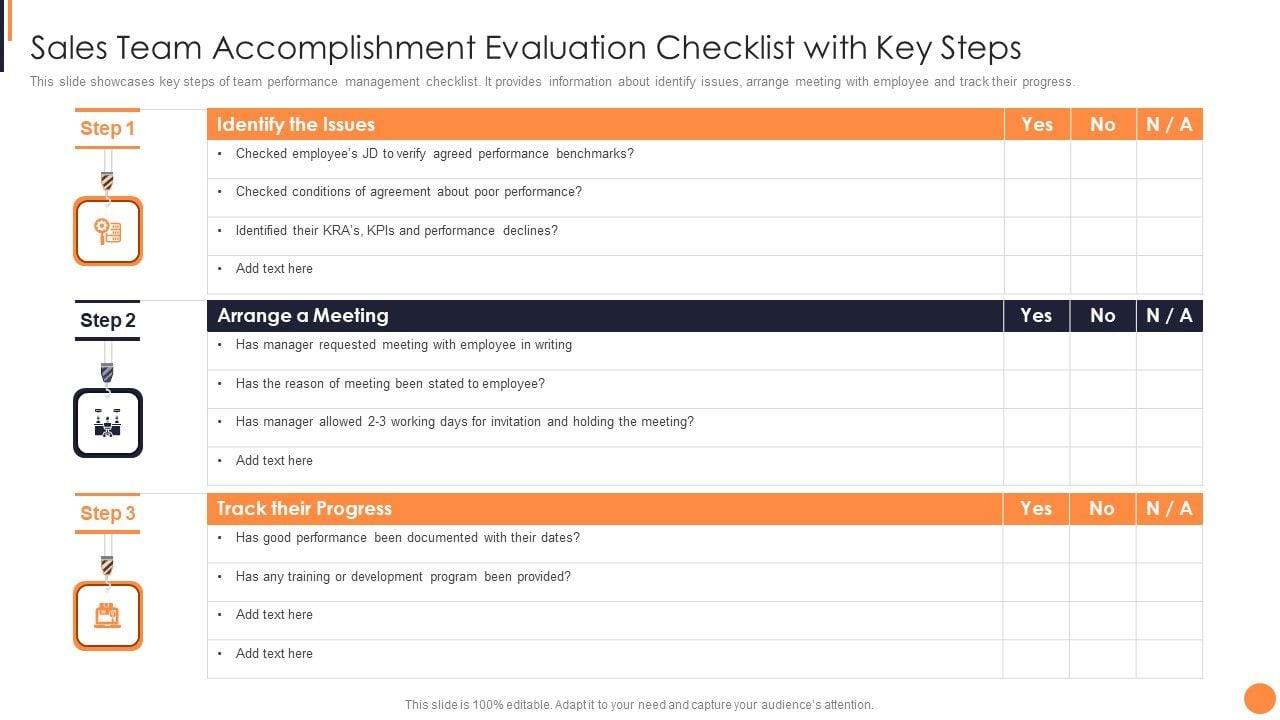Click the striped connector under Step 3
The width and height of the screenshot is (1280, 720).
(107, 566)
